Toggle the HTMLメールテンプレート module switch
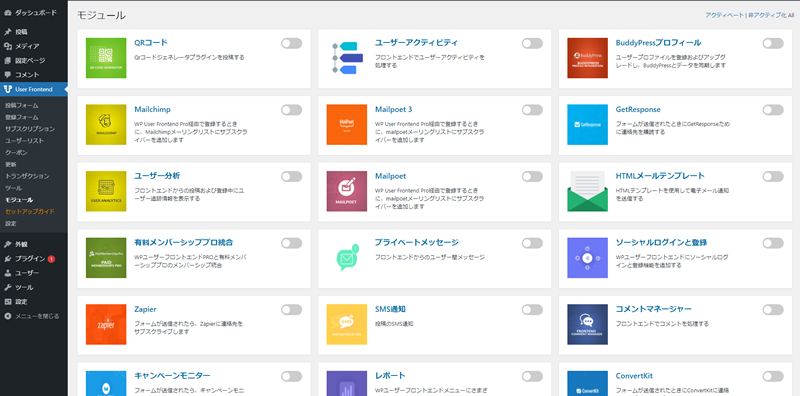The height and width of the screenshot is (396, 800). coord(773,177)
